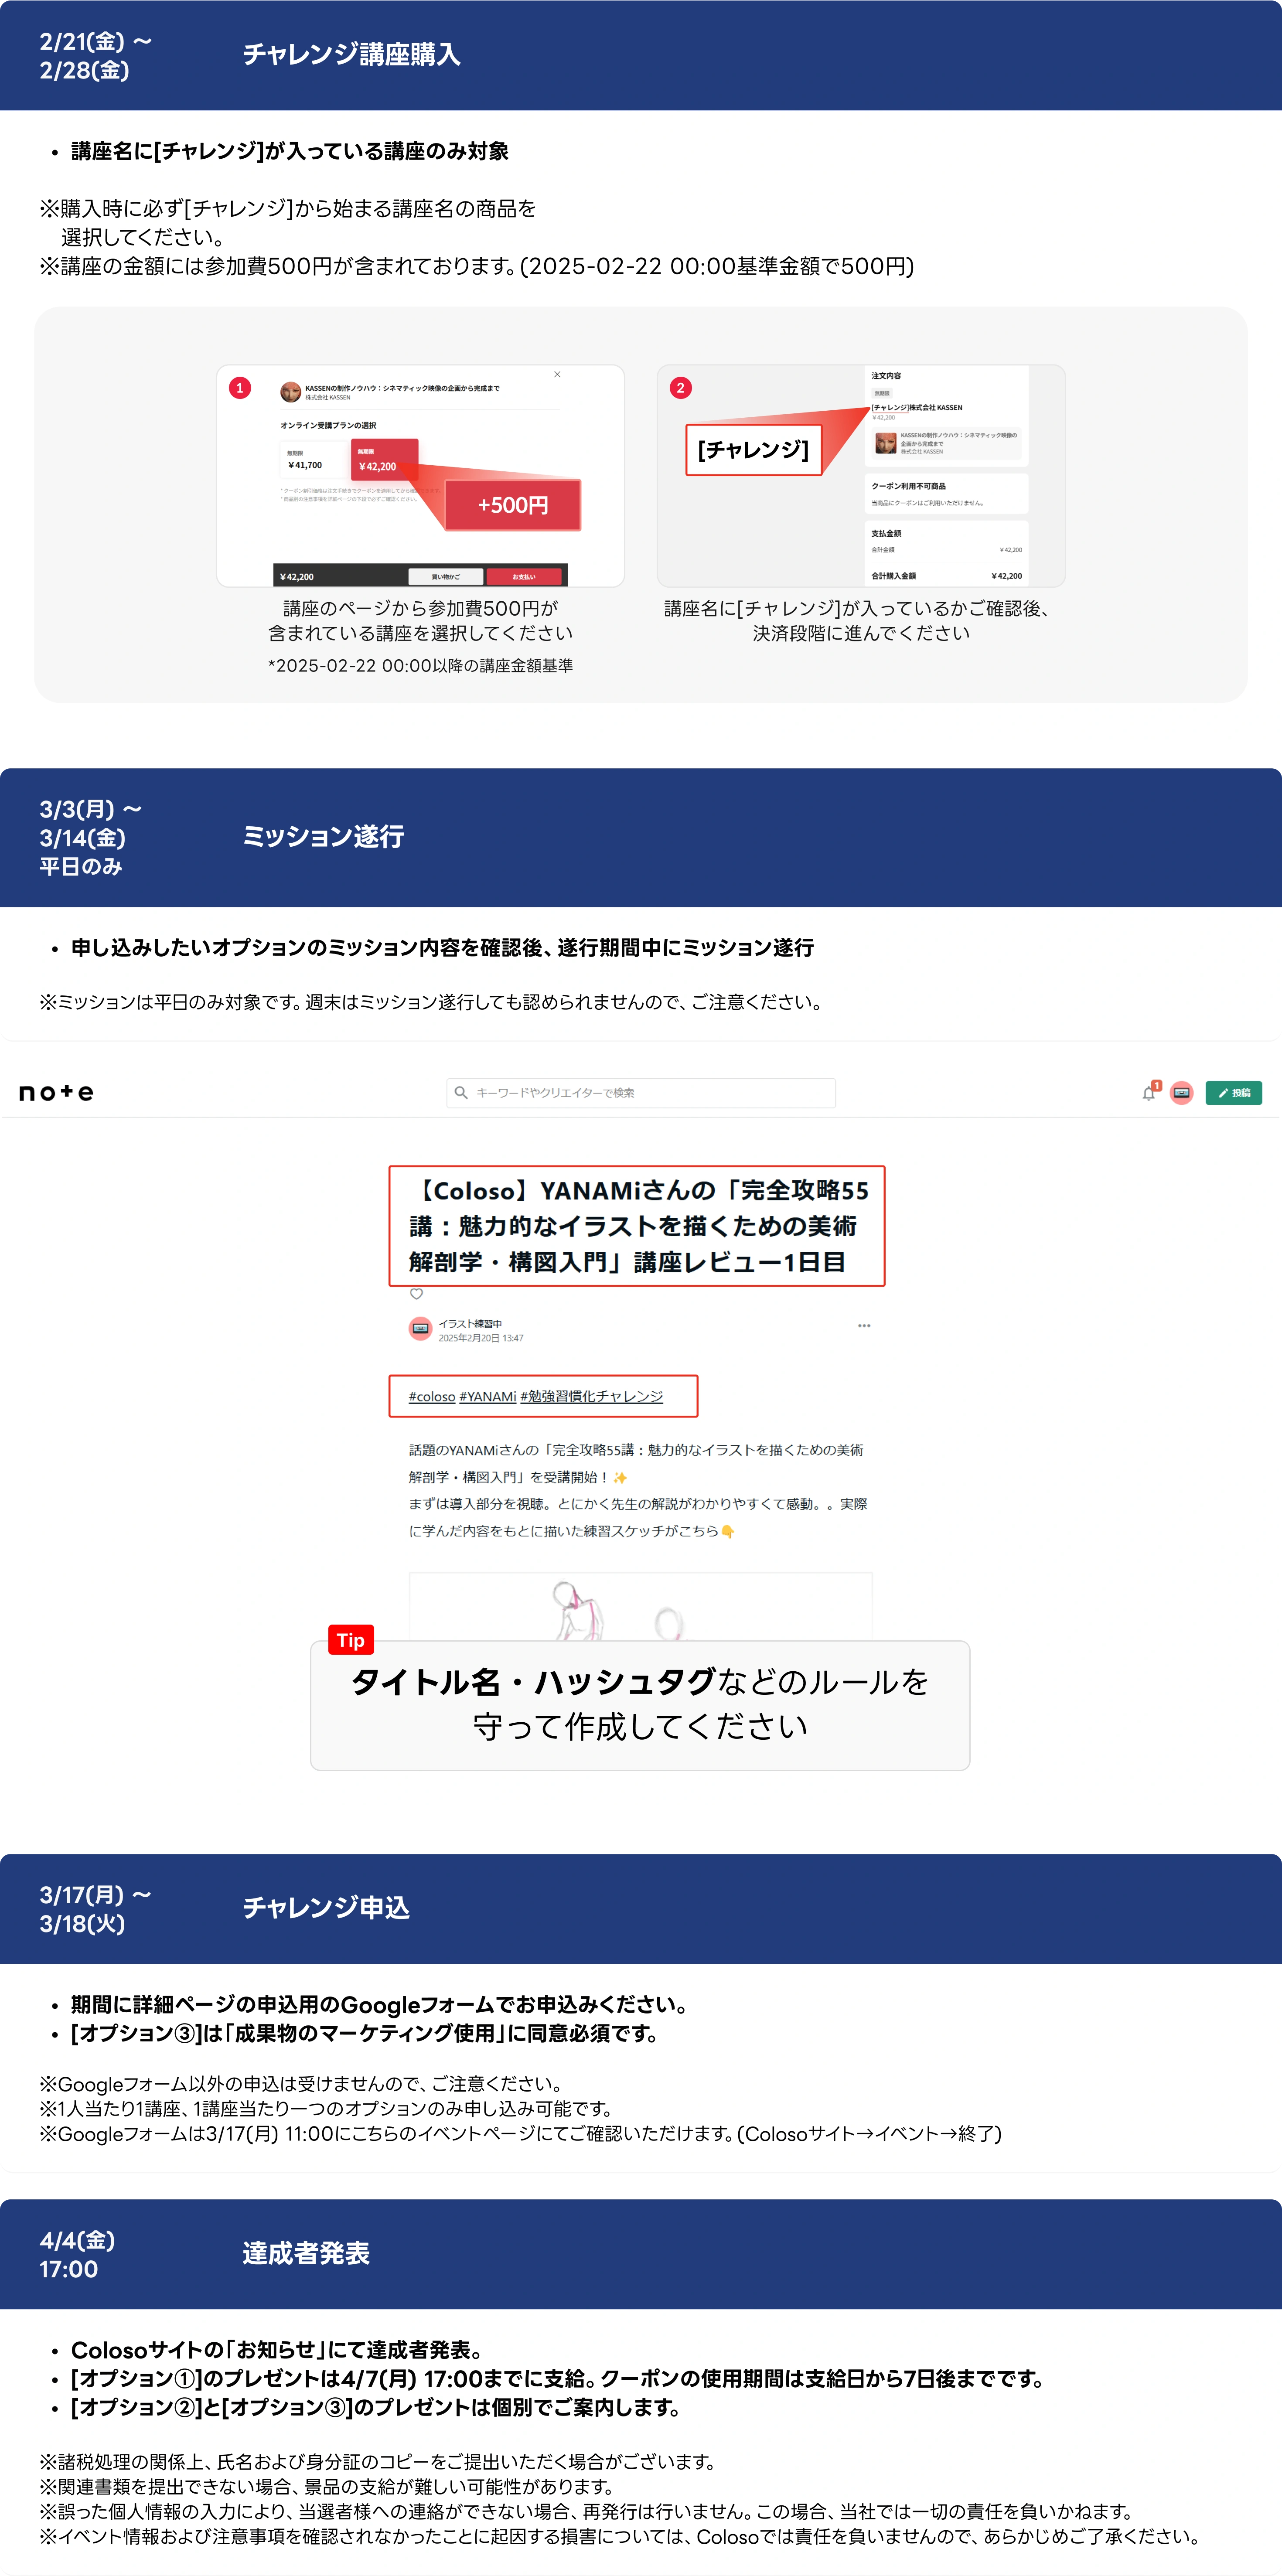
Task: Click the course thumbnail in 注文内容 panel
Action: tap(885, 443)
